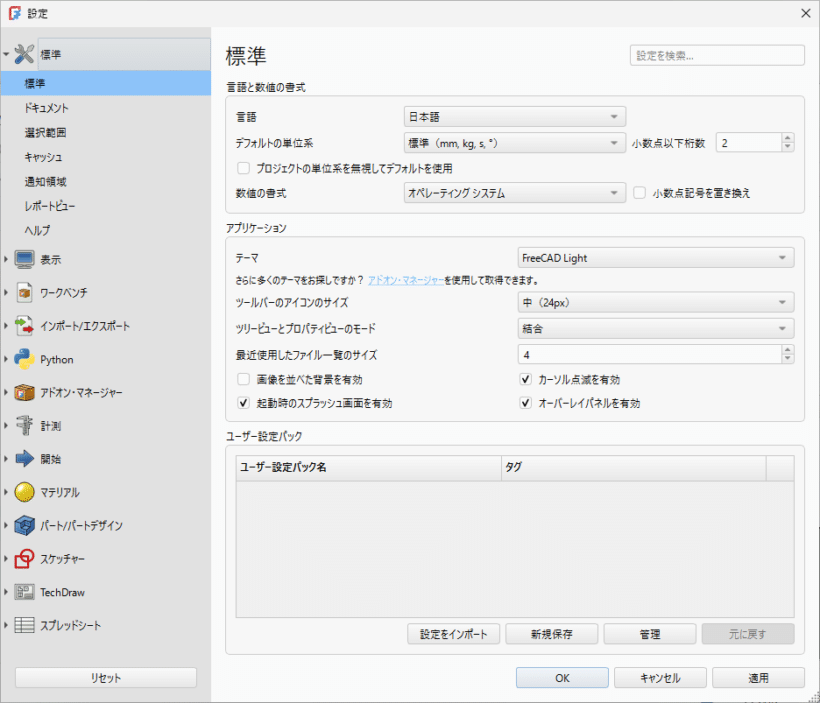Click the 小数点以下桁数 value field
Screen dimensions: 820x703
[x=749, y=143]
